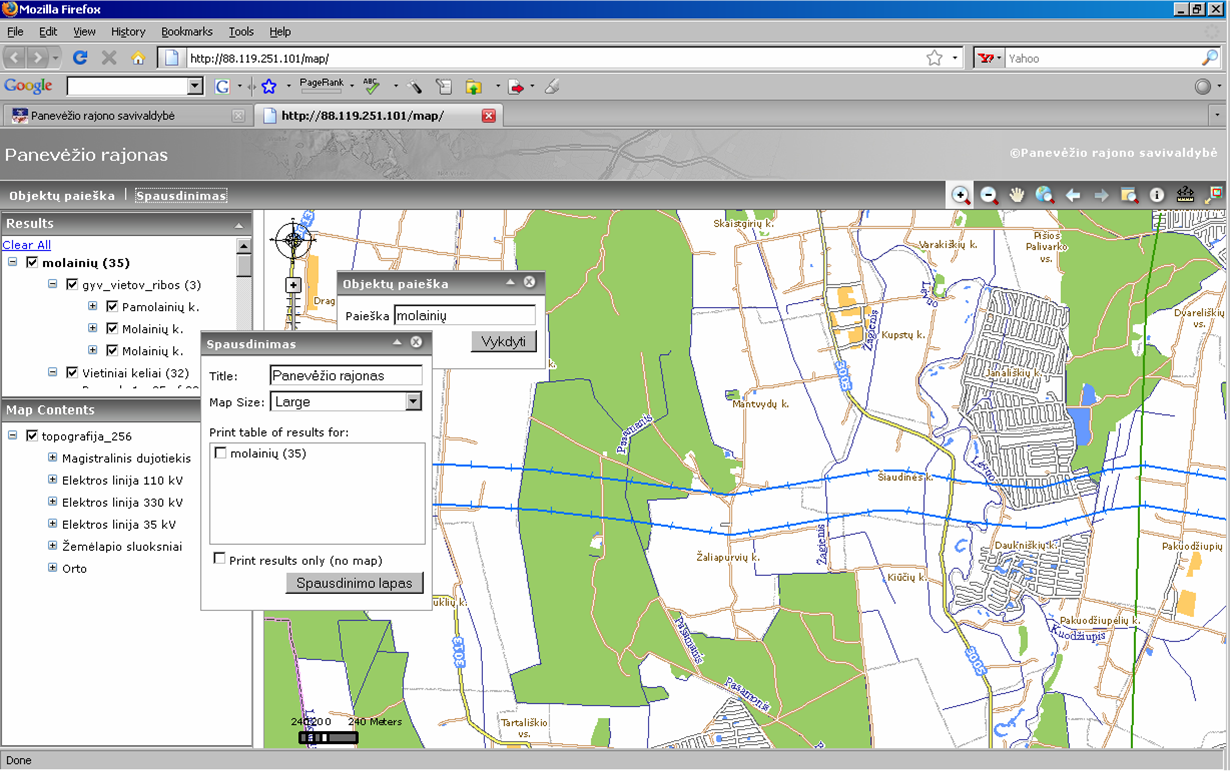Click Google toolbar AutoFill form icon
The height and width of the screenshot is (771, 1230).
click(x=444, y=87)
